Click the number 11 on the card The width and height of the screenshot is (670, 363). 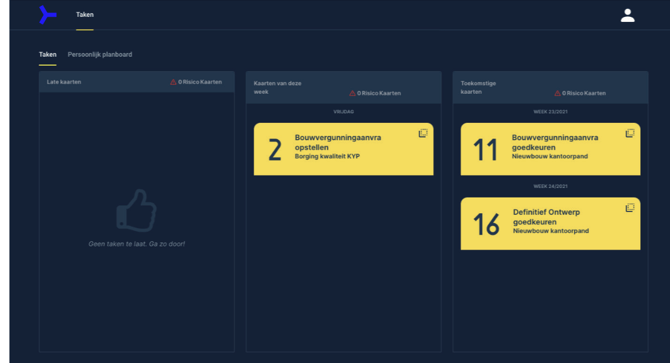tap(485, 150)
